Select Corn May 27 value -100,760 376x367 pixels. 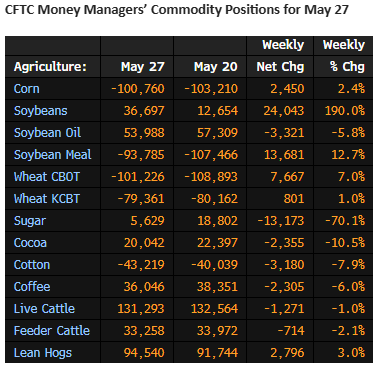coord(138,89)
